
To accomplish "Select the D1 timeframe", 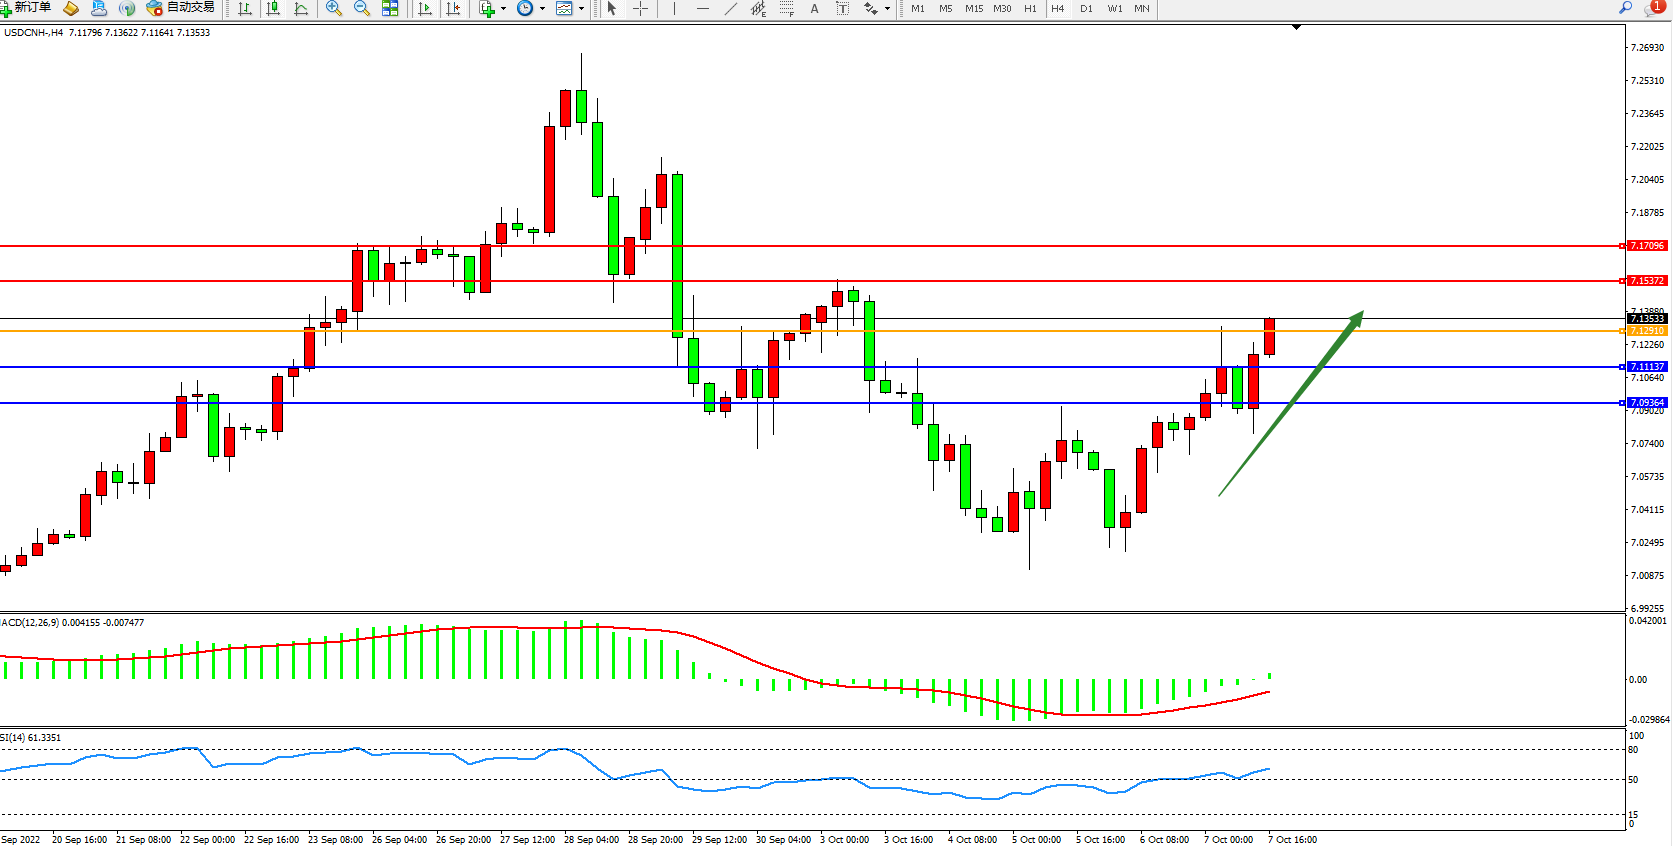I will click(x=1086, y=8).
